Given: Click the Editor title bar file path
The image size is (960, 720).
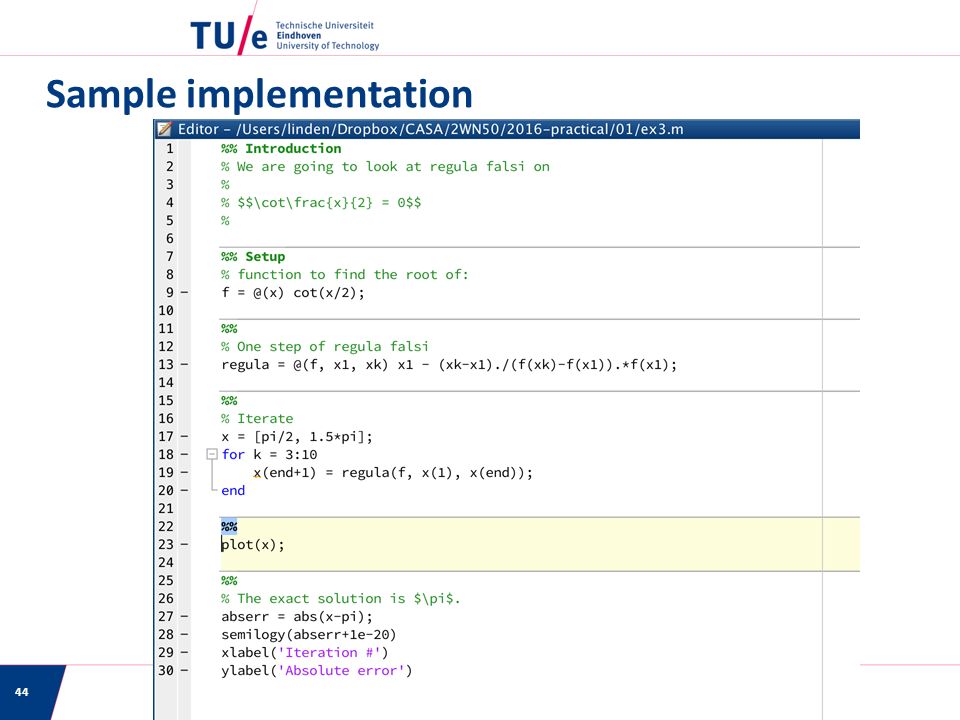Looking at the screenshot, I should coord(460,129).
